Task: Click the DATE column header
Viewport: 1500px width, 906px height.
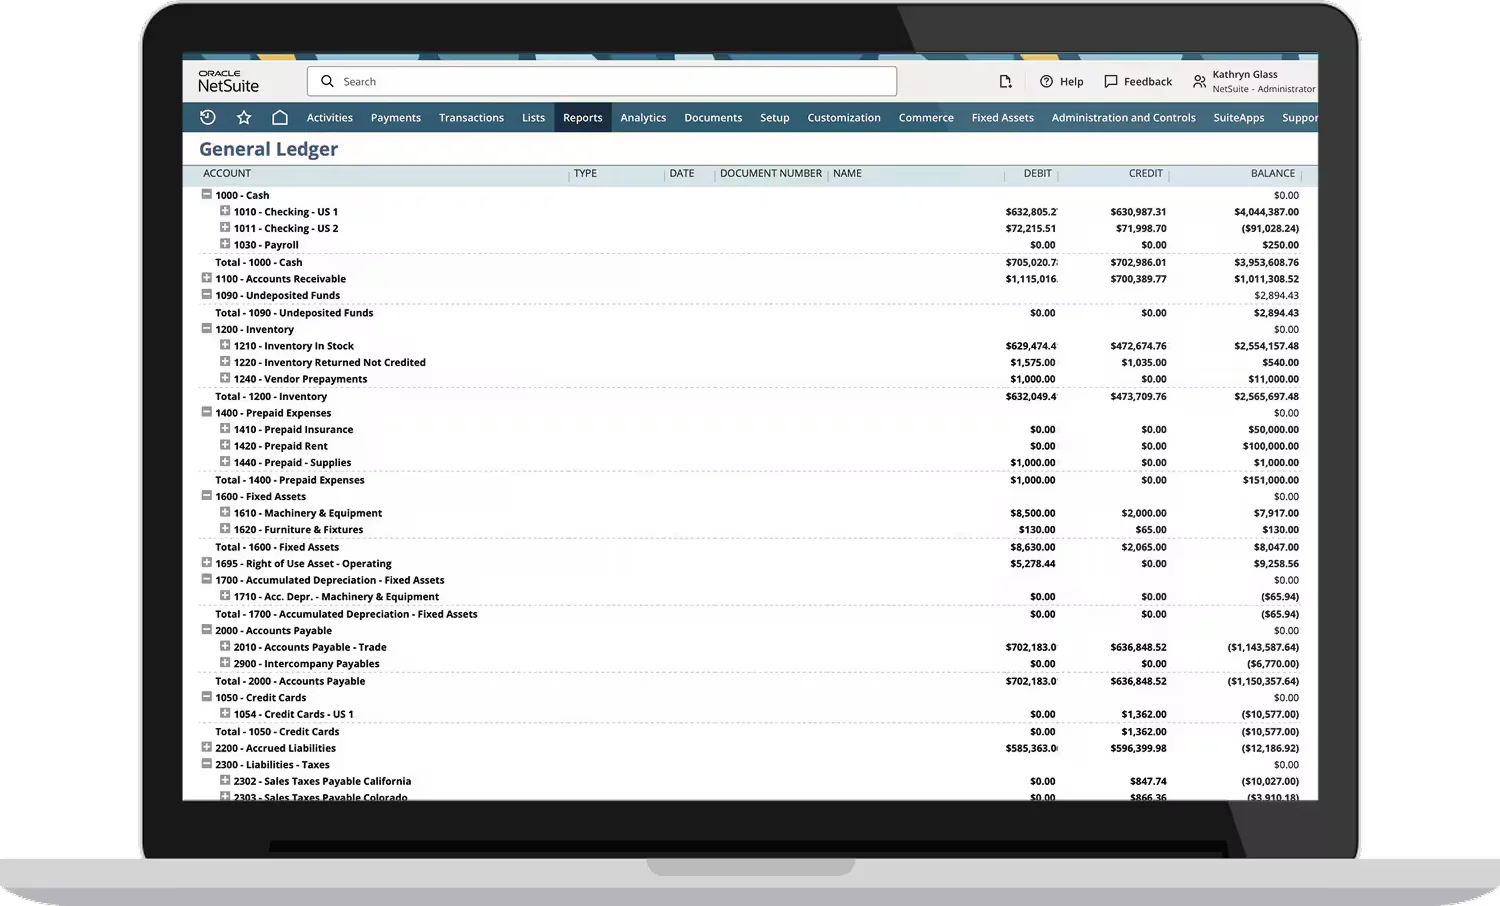Action: click(x=682, y=173)
